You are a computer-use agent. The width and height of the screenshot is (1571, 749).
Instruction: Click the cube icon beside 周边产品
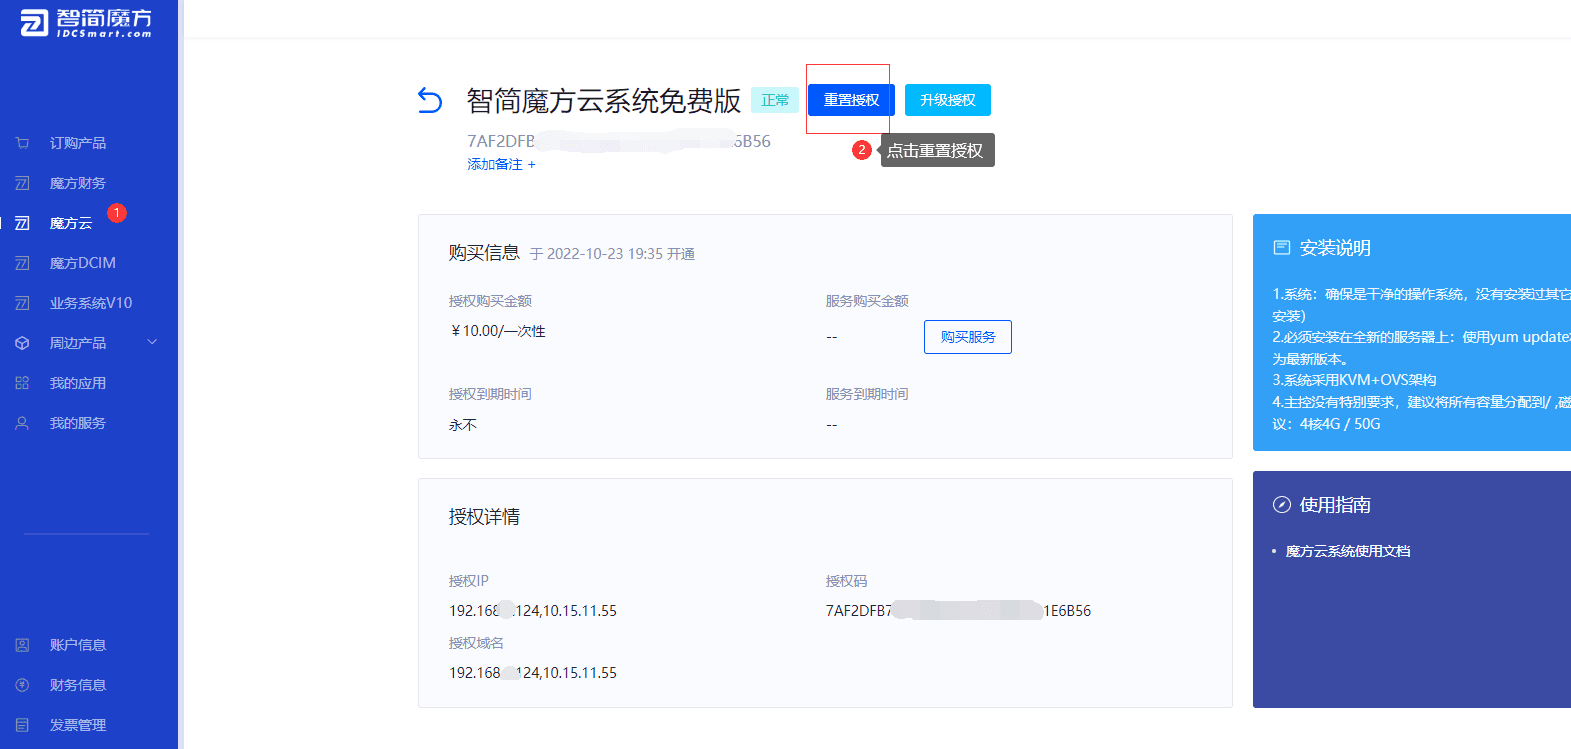tap(22, 343)
